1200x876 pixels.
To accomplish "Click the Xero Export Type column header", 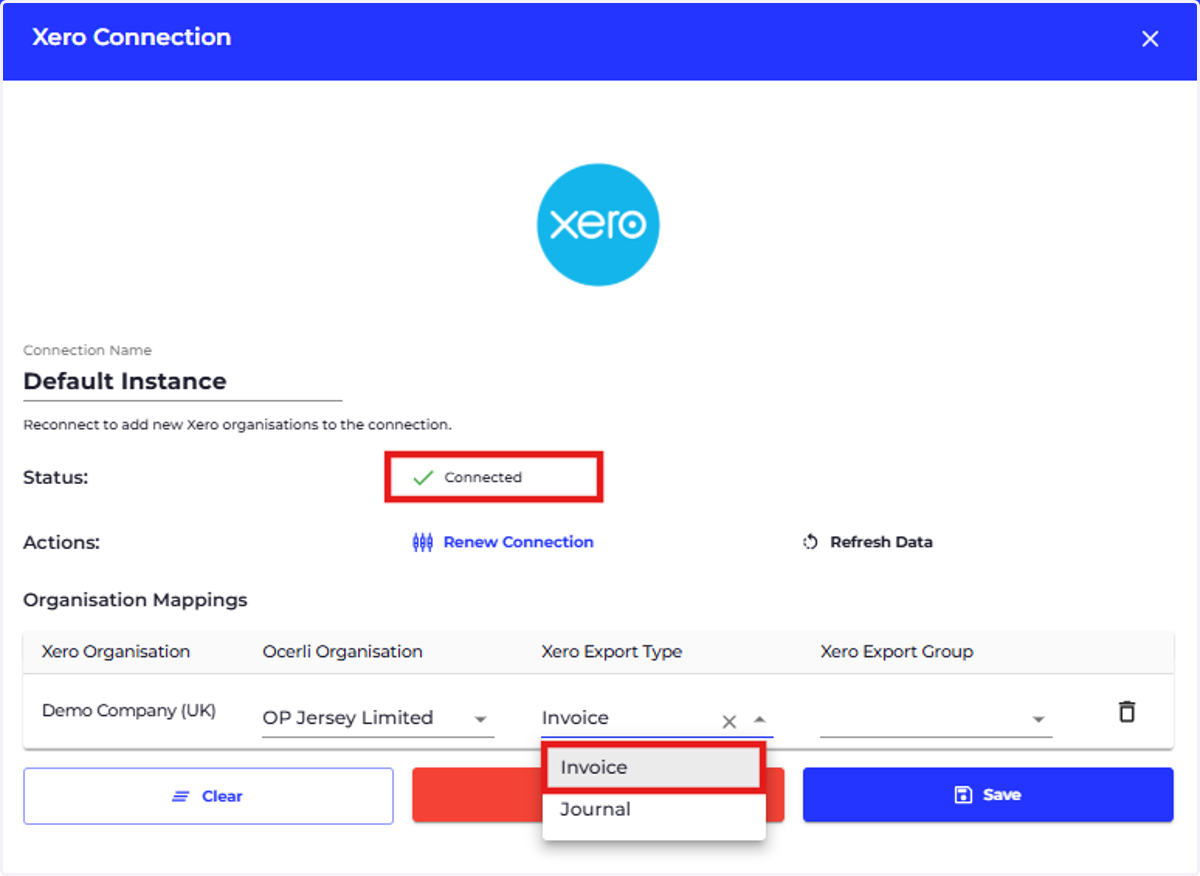I will pos(612,651).
